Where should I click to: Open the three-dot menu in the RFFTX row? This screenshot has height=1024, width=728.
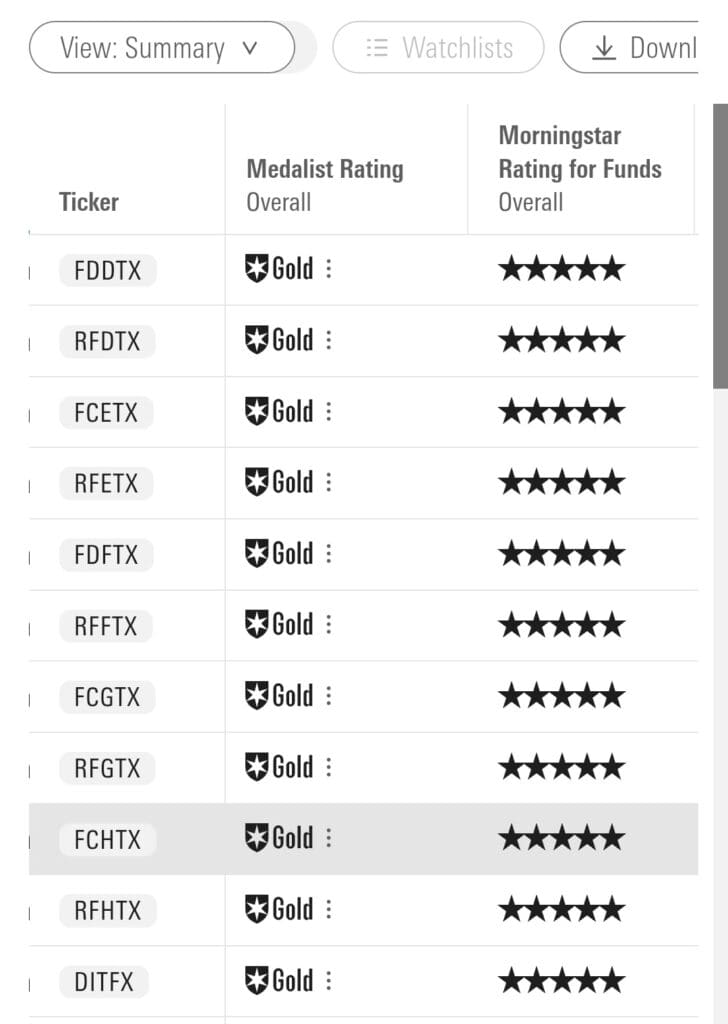(x=328, y=625)
